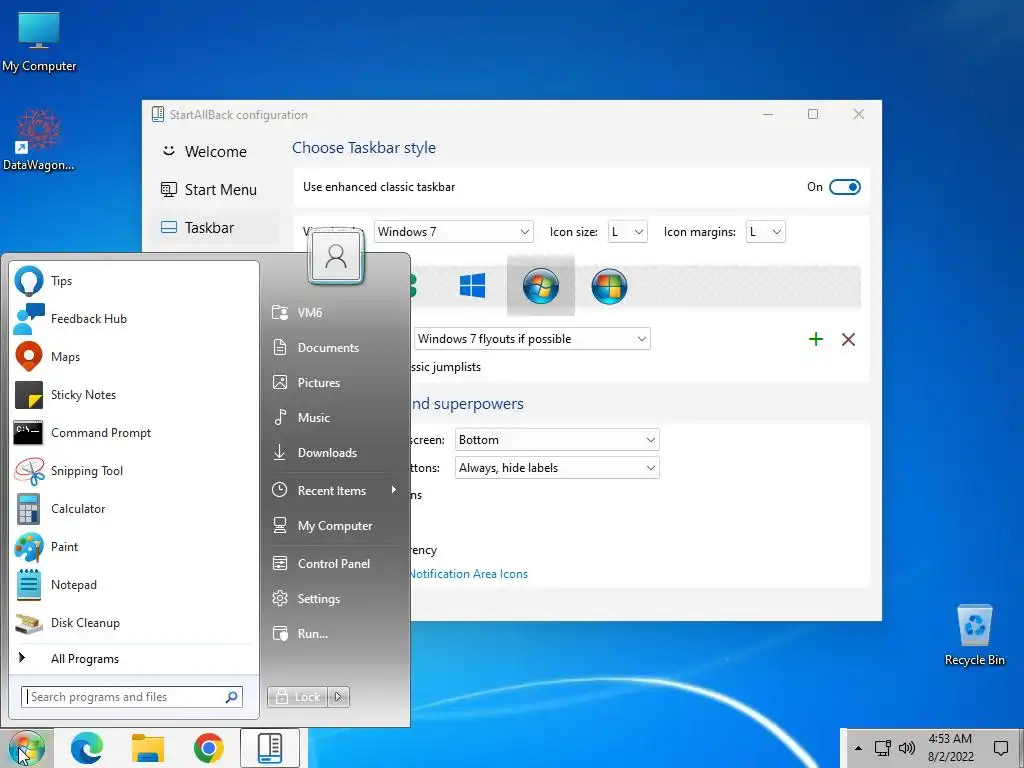Viewport: 1024px width, 768px height.
Task: Open Settings from Start menu
Action: 334,599
